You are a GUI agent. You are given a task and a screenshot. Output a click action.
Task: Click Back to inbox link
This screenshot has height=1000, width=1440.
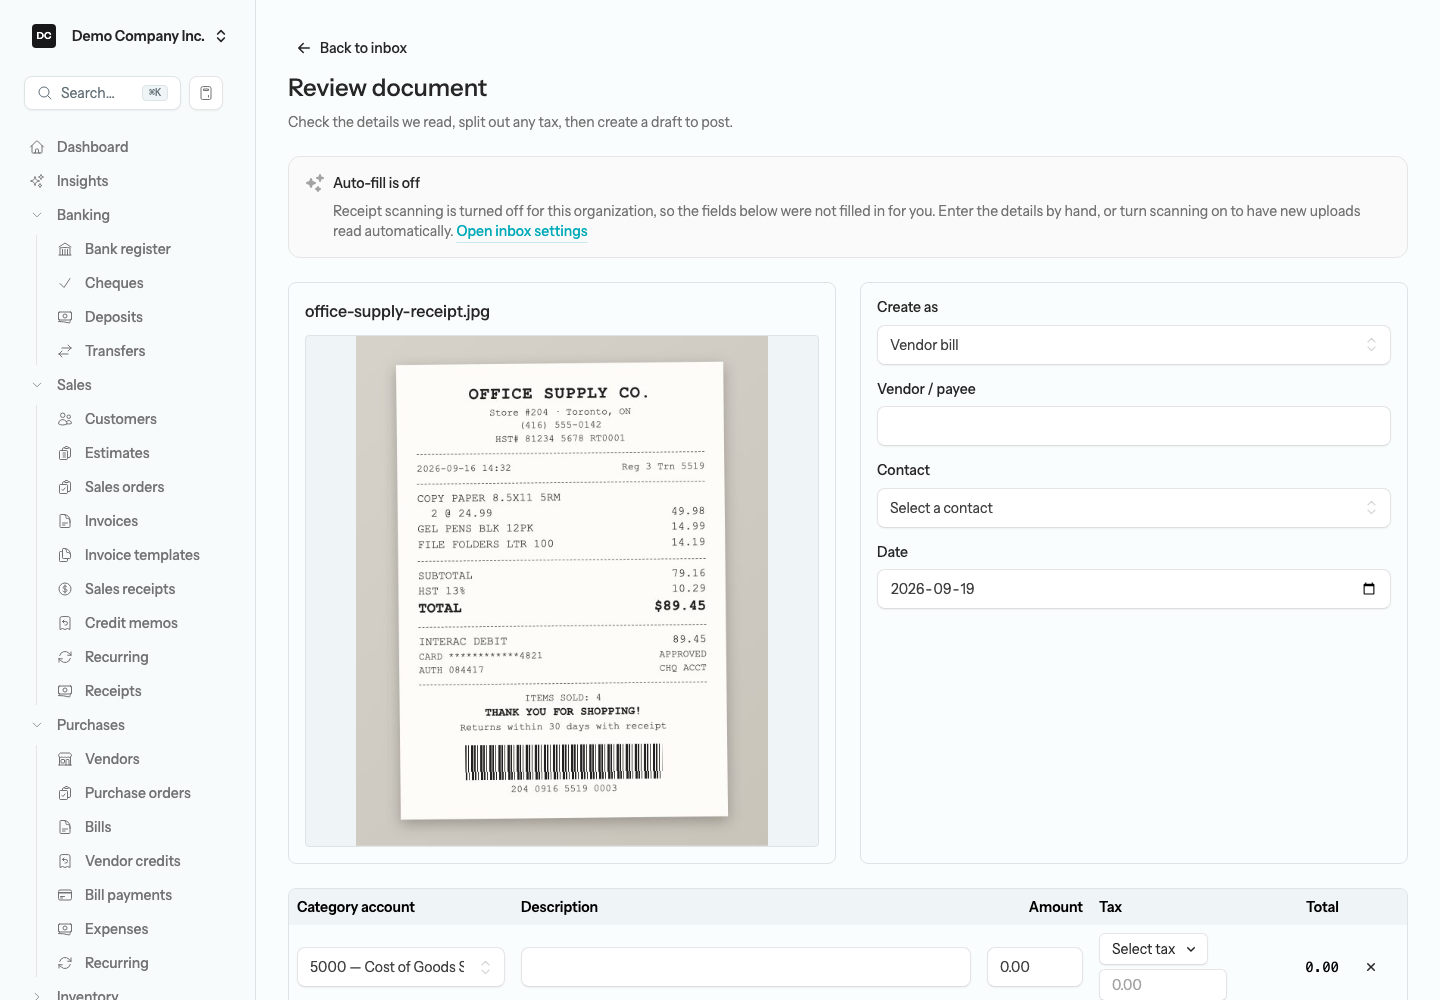click(352, 48)
